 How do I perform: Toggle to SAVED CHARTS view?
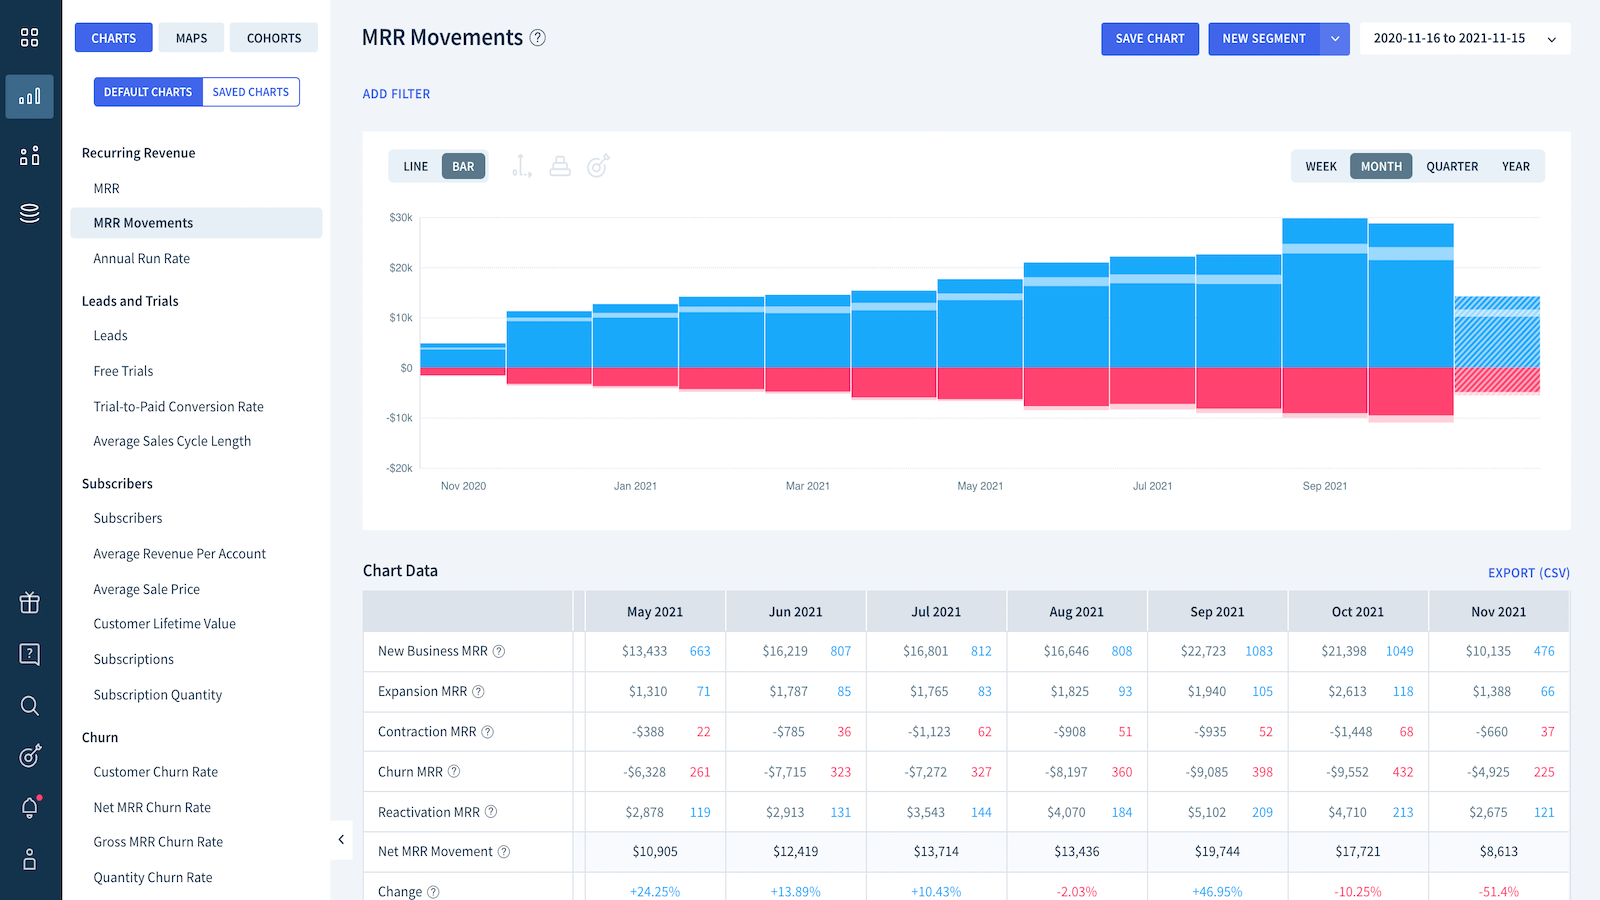(x=250, y=92)
